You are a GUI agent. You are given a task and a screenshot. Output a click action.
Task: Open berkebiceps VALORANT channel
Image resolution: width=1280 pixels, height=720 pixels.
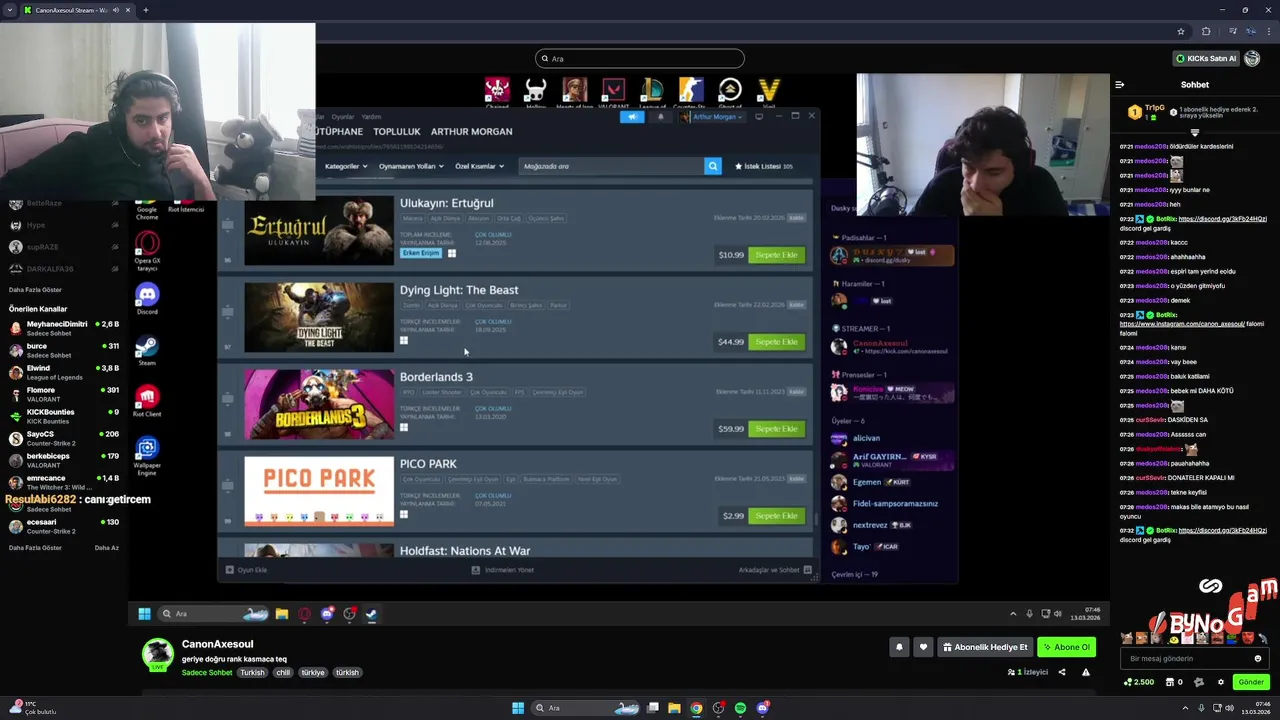click(x=62, y=460)
